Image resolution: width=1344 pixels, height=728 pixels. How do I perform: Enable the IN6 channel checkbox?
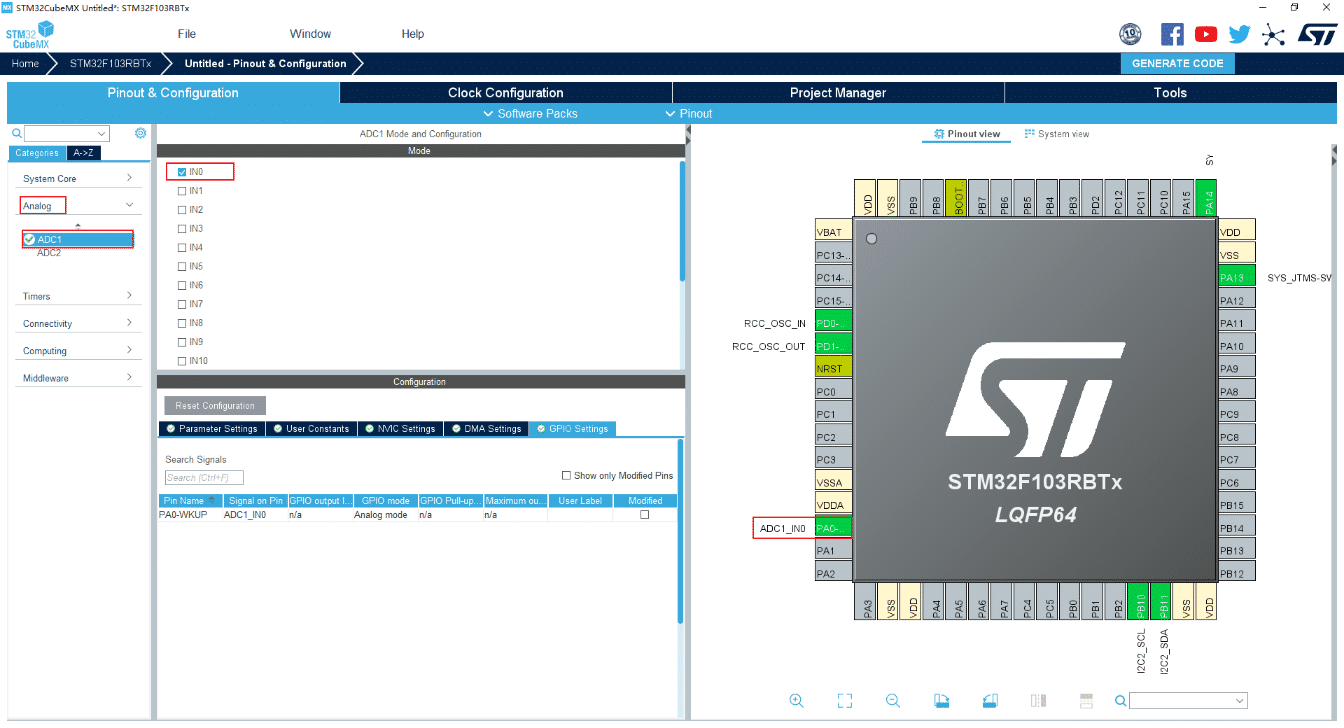(x=182, y=286)
